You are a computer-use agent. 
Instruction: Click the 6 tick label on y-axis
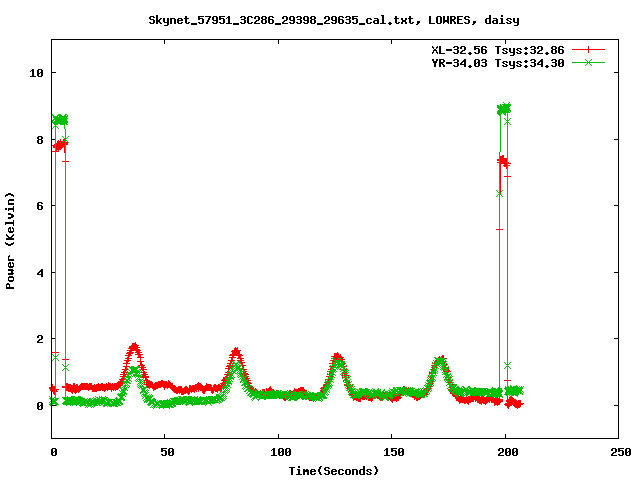pyautogui.click(x=39, y=206)
